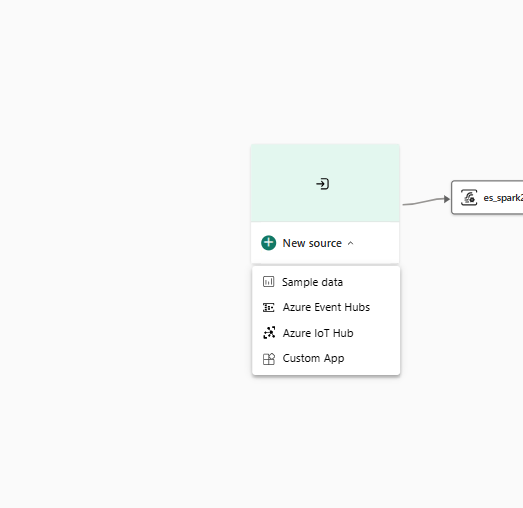Click blank canvas below the dropdown menu
Screen dimensions: 523x508
click(326, 440)
